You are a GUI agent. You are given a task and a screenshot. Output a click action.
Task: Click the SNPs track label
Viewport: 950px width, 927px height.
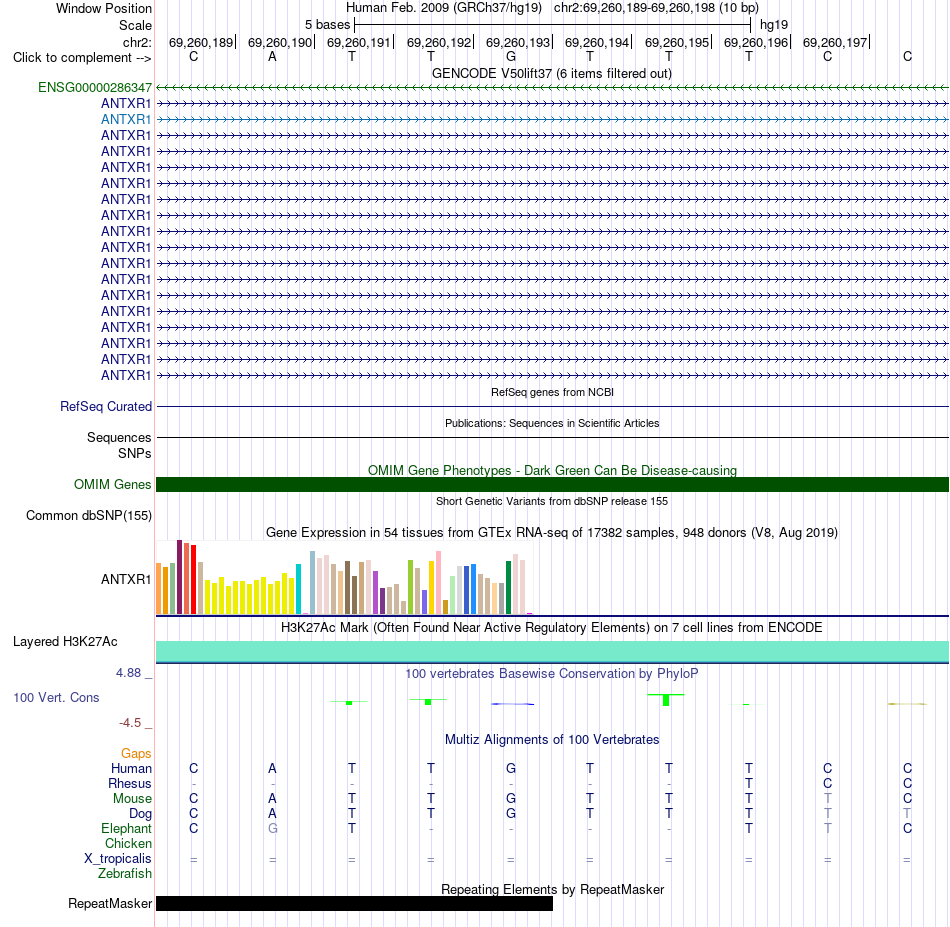coord(135,453)
